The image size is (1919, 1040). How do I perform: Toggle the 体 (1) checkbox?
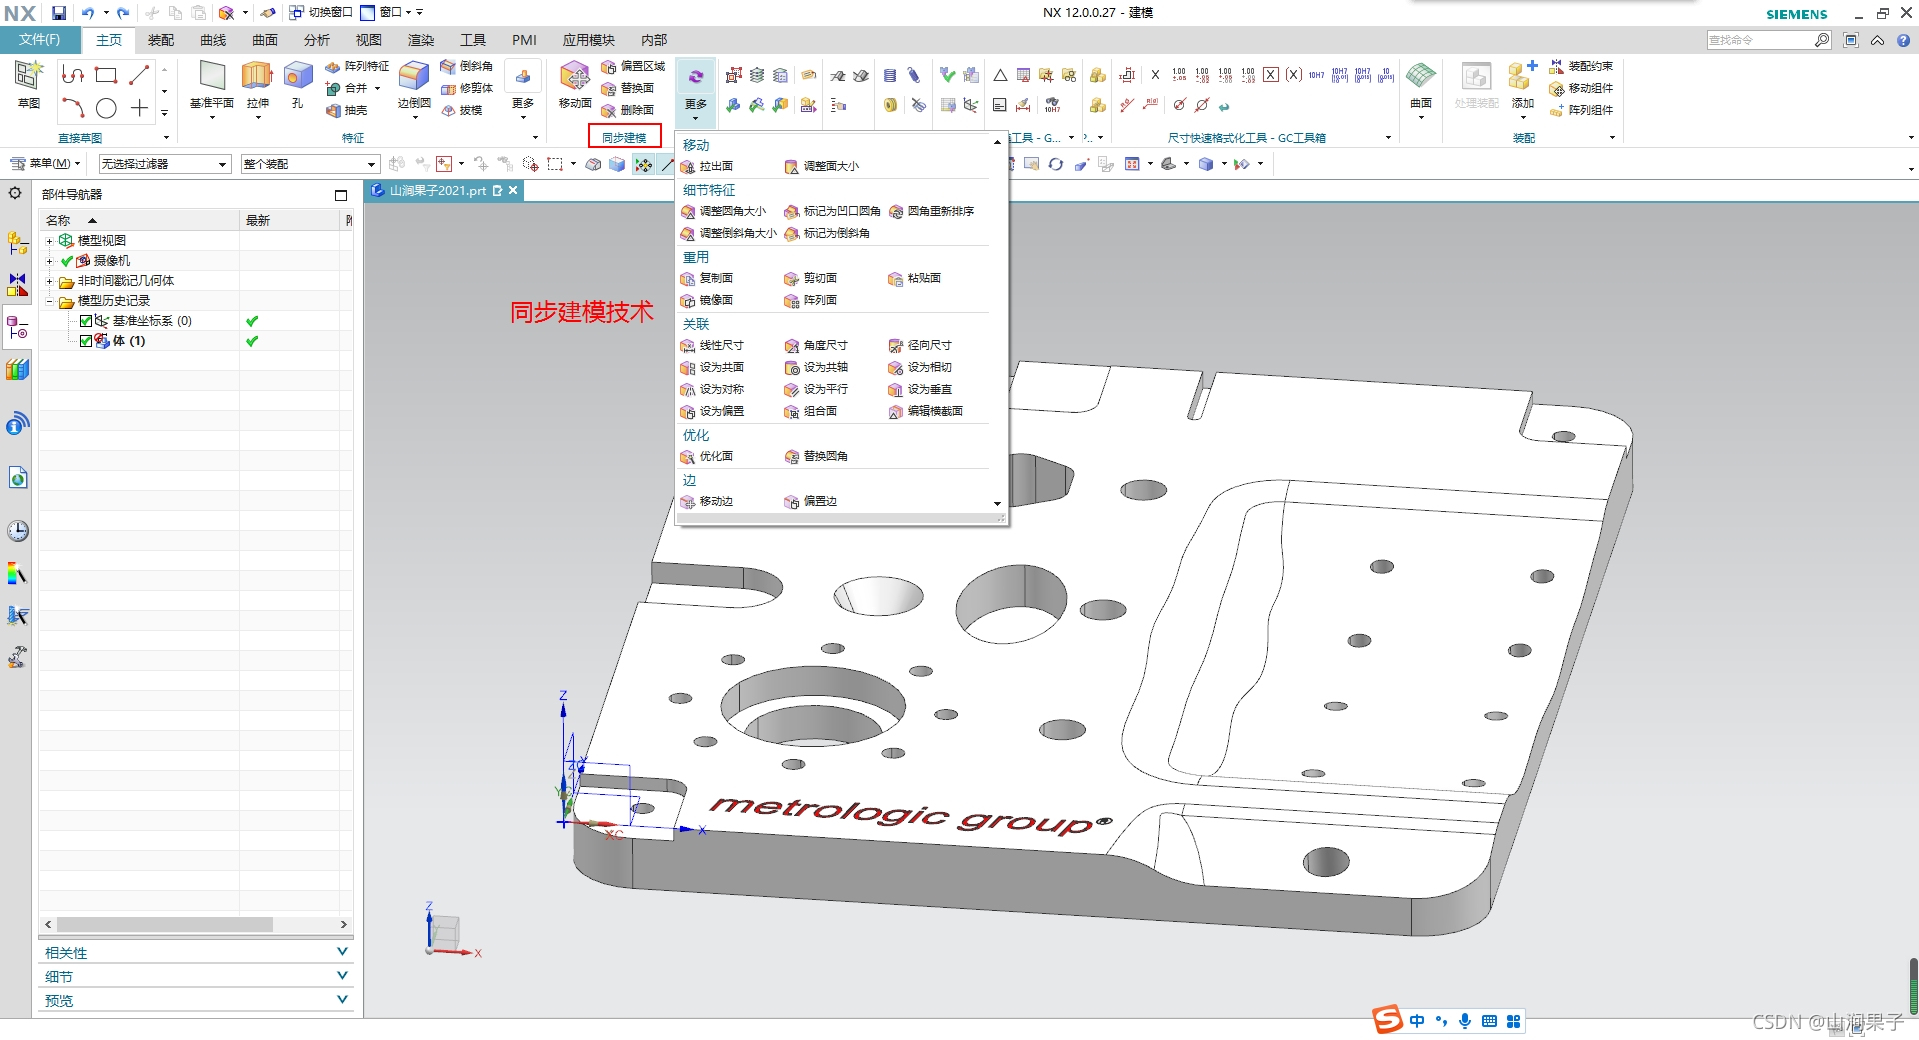click(86, 341)
